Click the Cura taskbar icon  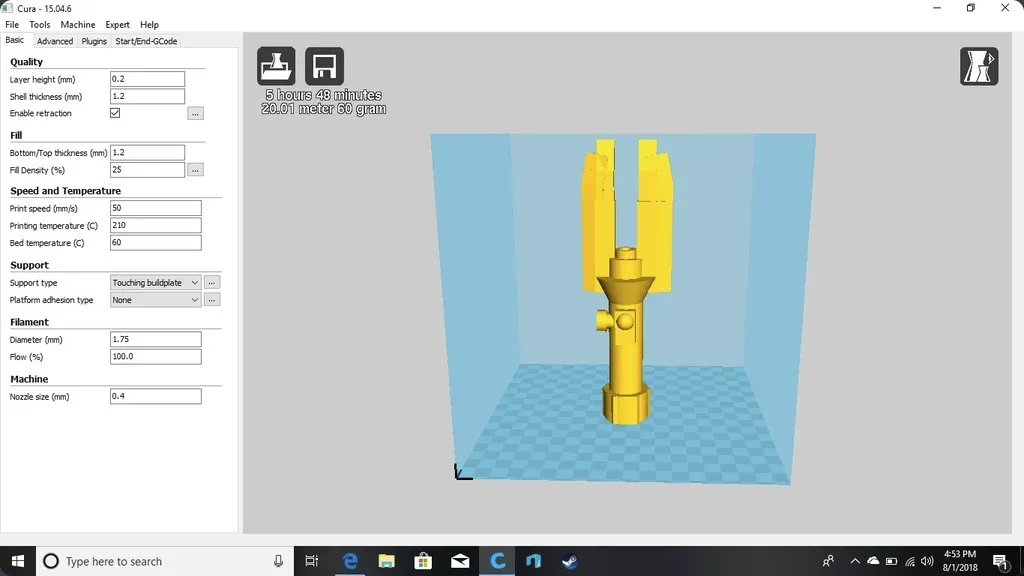point(498,561)
